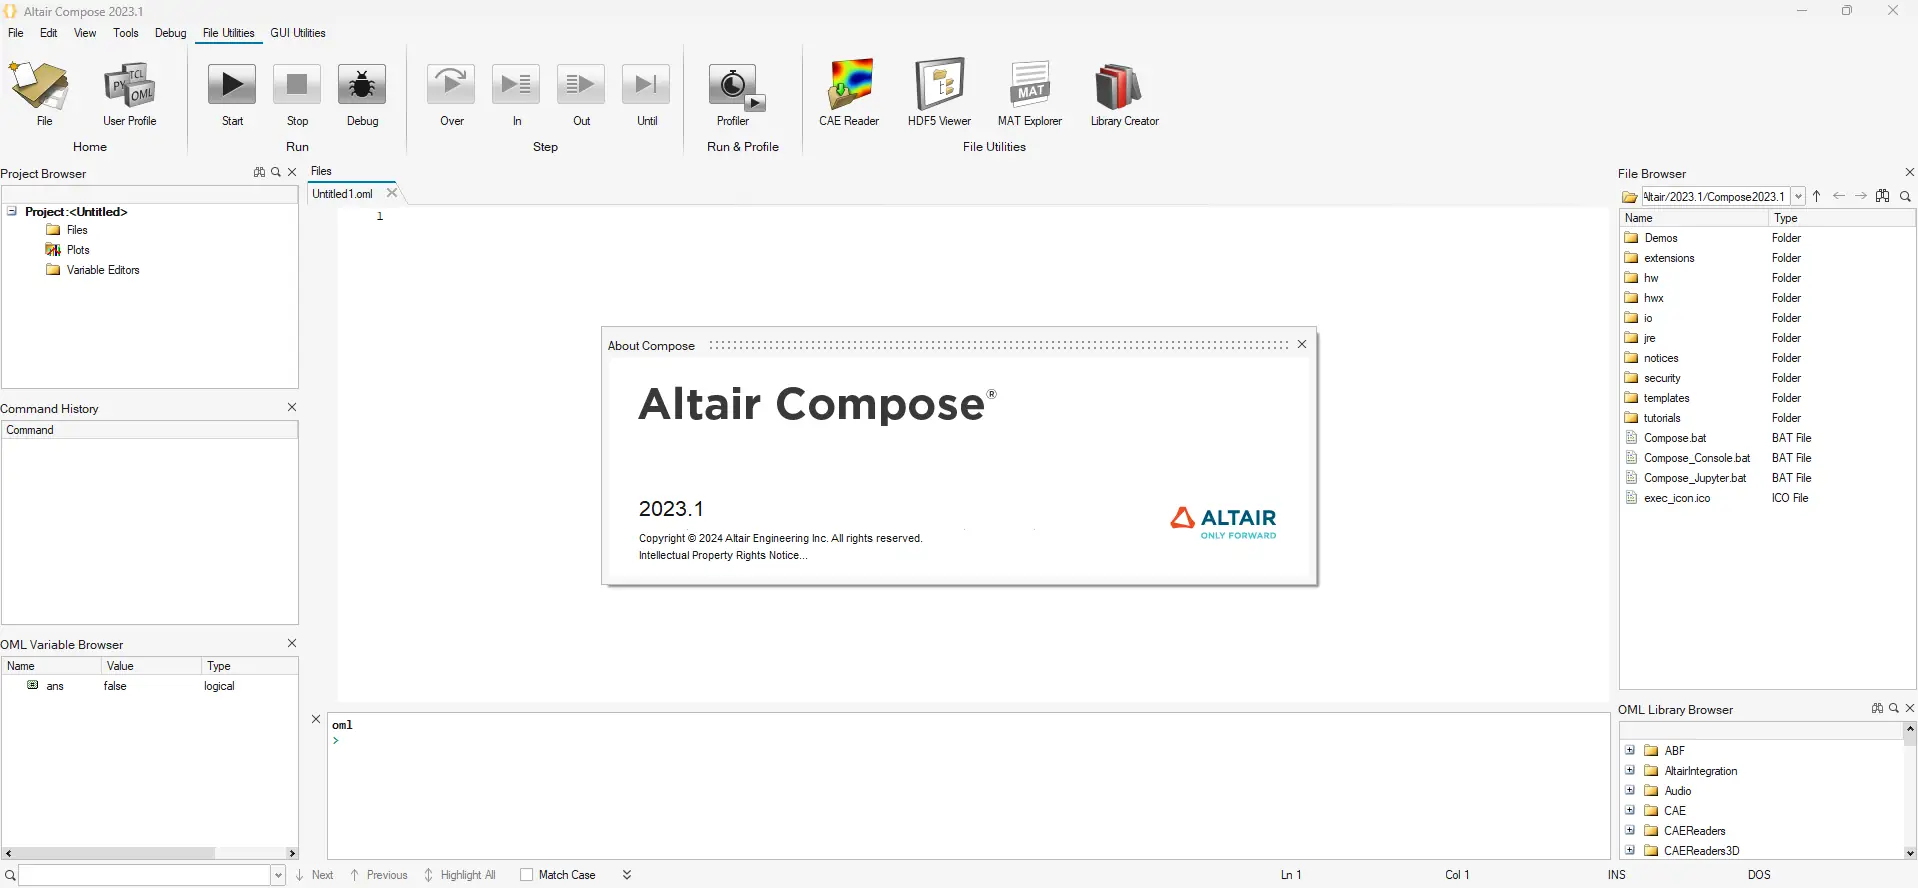Launch the Debug tool
Screen dimensions: 1918x888
click(362, 93)
